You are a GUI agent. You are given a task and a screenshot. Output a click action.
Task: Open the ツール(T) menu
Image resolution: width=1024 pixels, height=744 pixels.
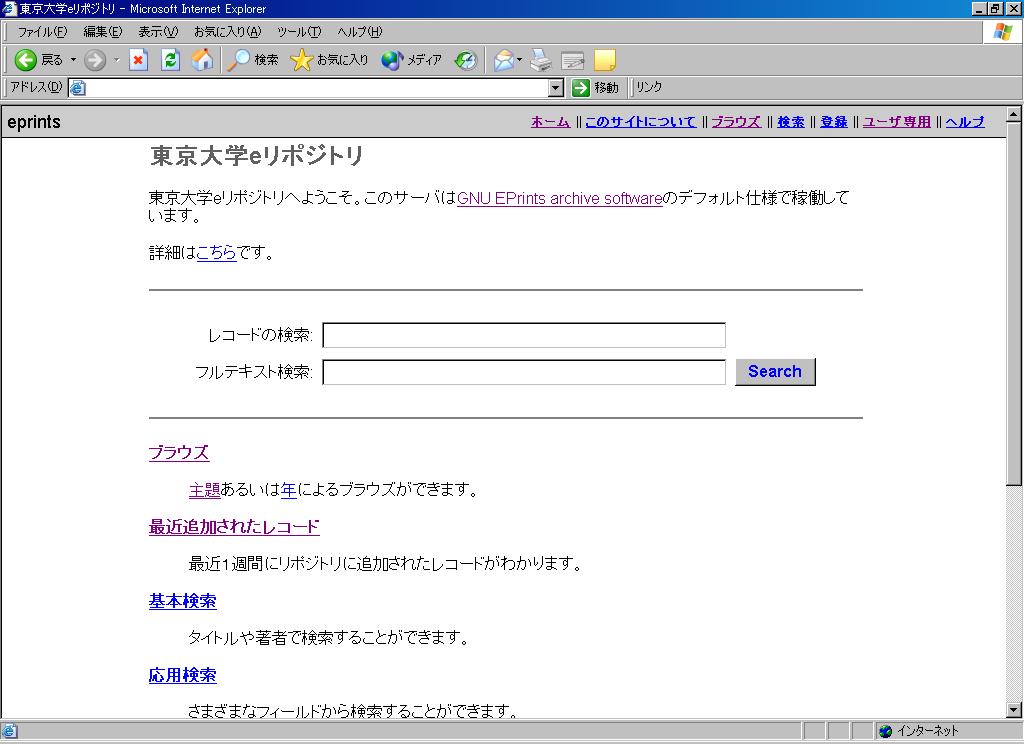point(298,31)
